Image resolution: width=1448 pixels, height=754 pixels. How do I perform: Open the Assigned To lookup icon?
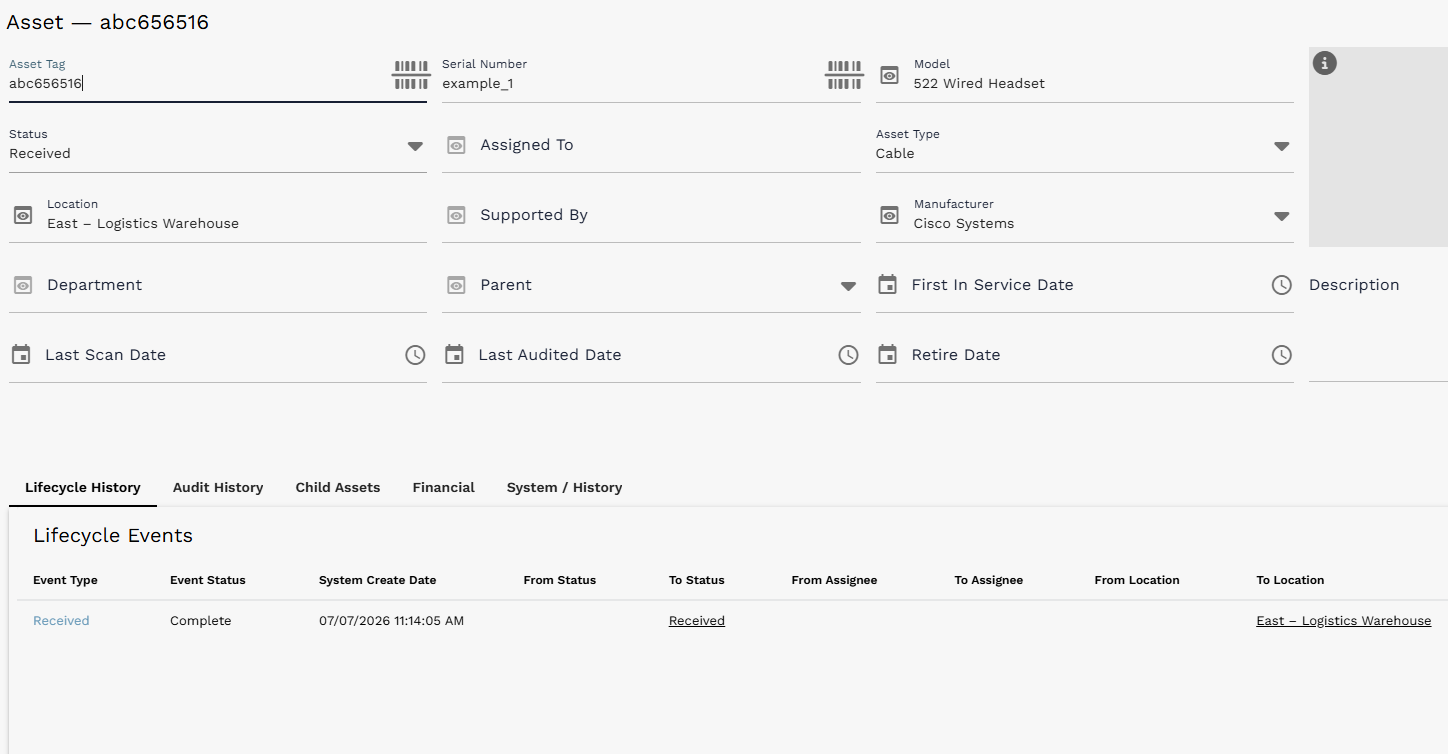click(456, 145)
